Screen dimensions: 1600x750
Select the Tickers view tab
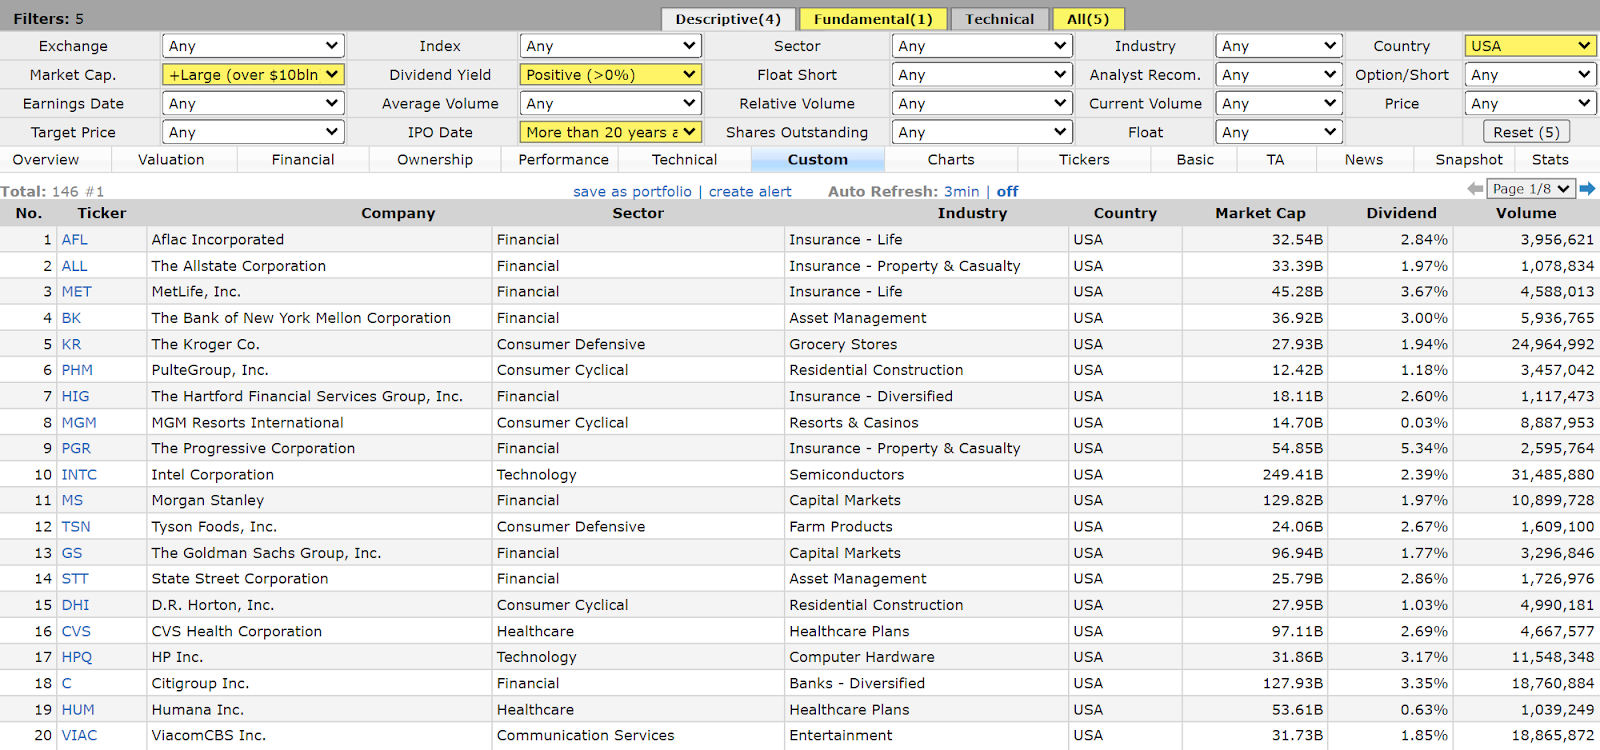[1085, 160]
